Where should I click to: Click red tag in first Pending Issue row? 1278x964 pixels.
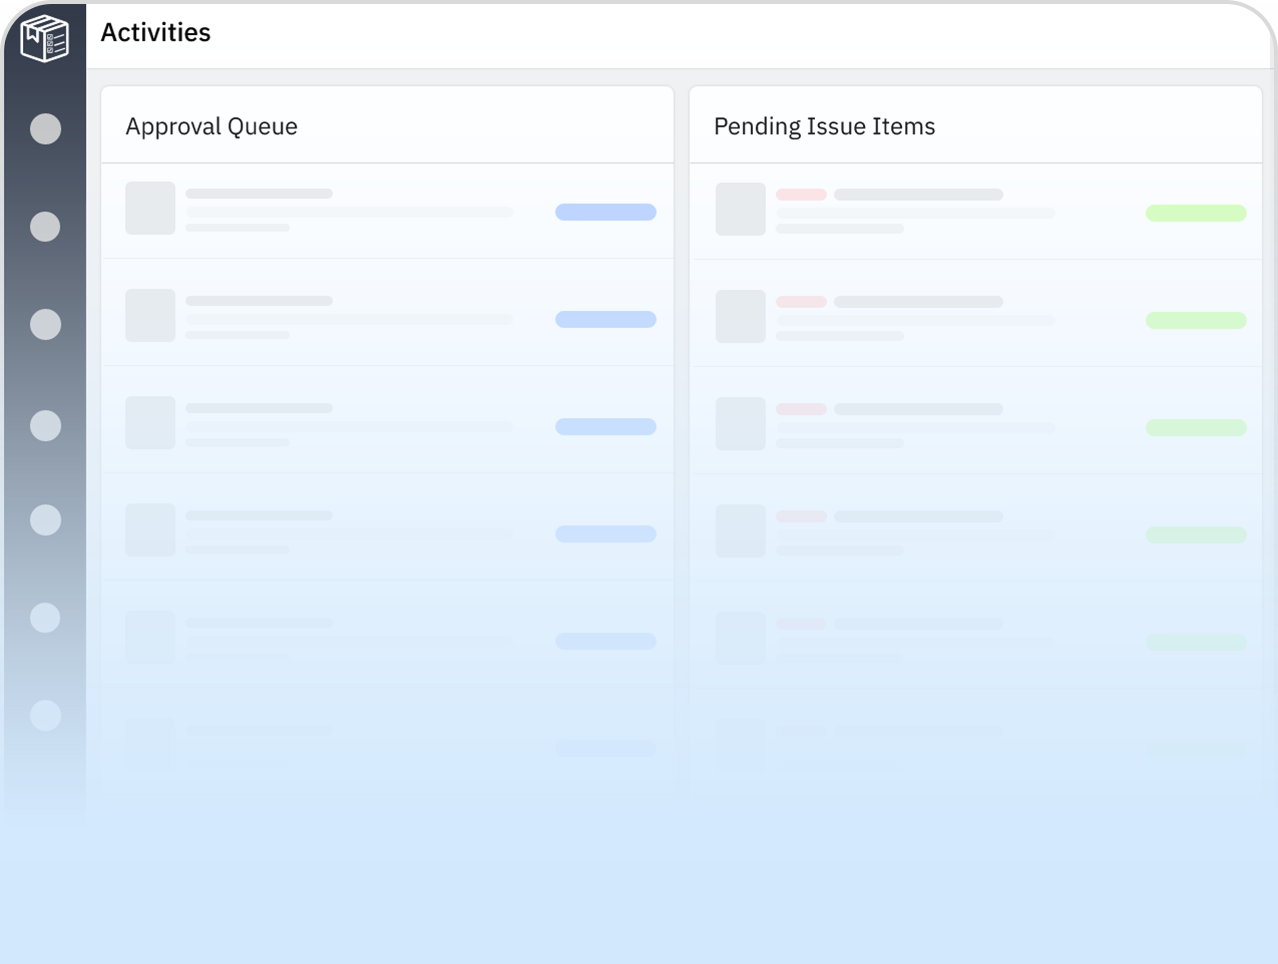801,195
